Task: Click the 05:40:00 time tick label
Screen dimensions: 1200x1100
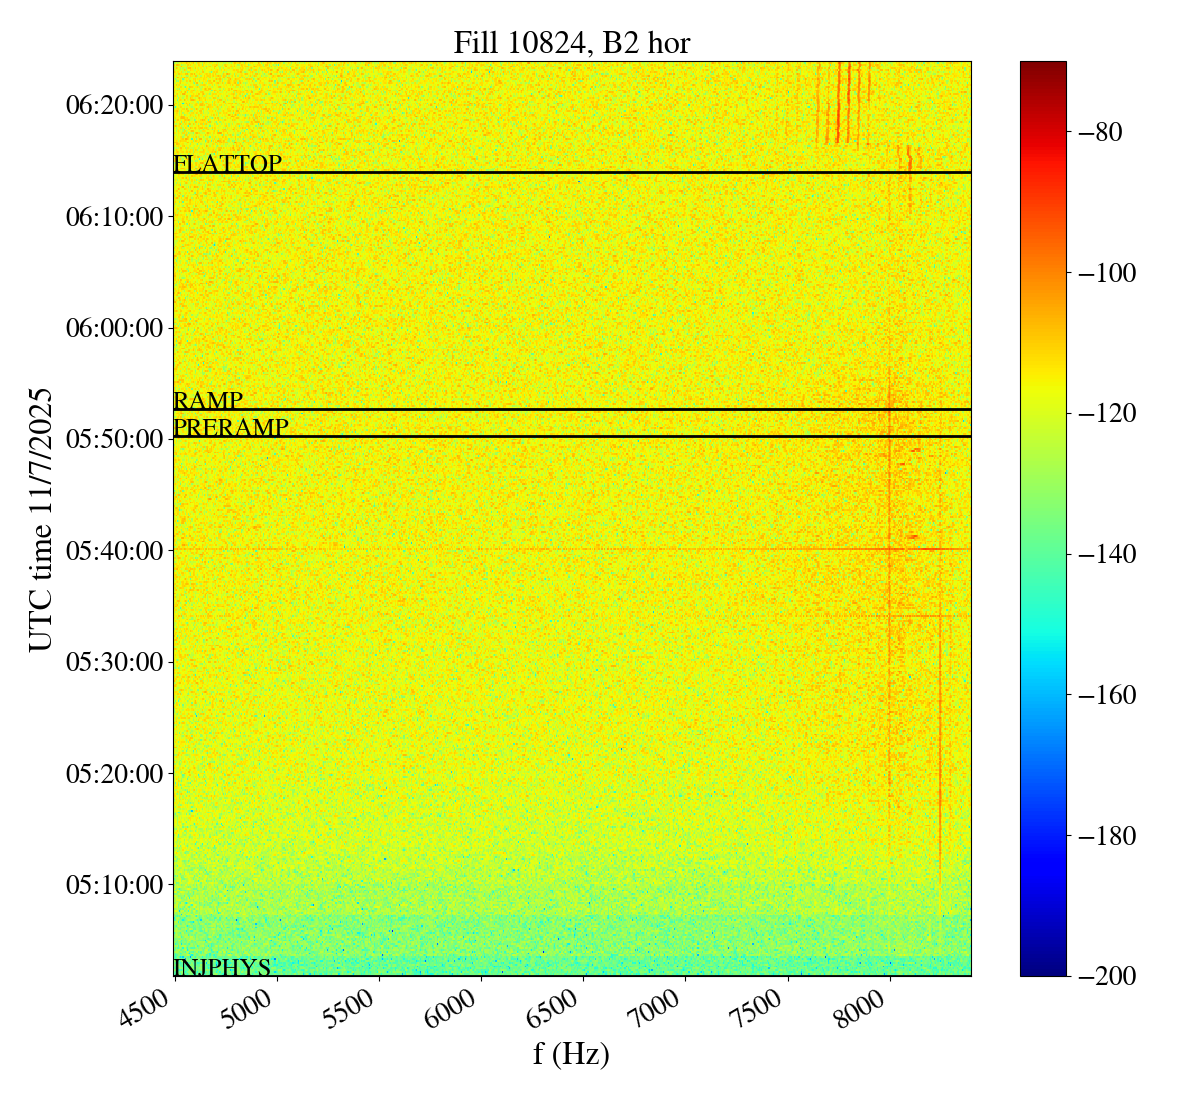Action: tap(114, 550)
